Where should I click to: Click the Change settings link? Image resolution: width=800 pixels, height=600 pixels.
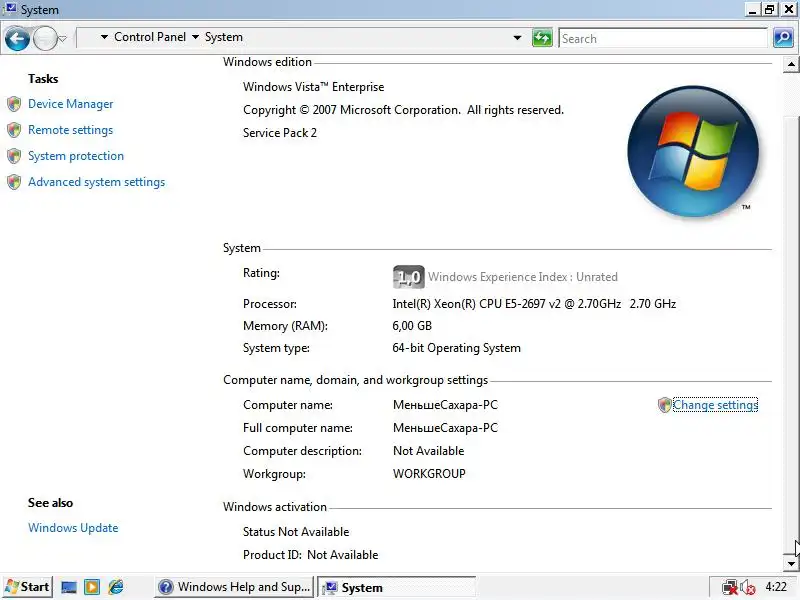coord(715,405)
